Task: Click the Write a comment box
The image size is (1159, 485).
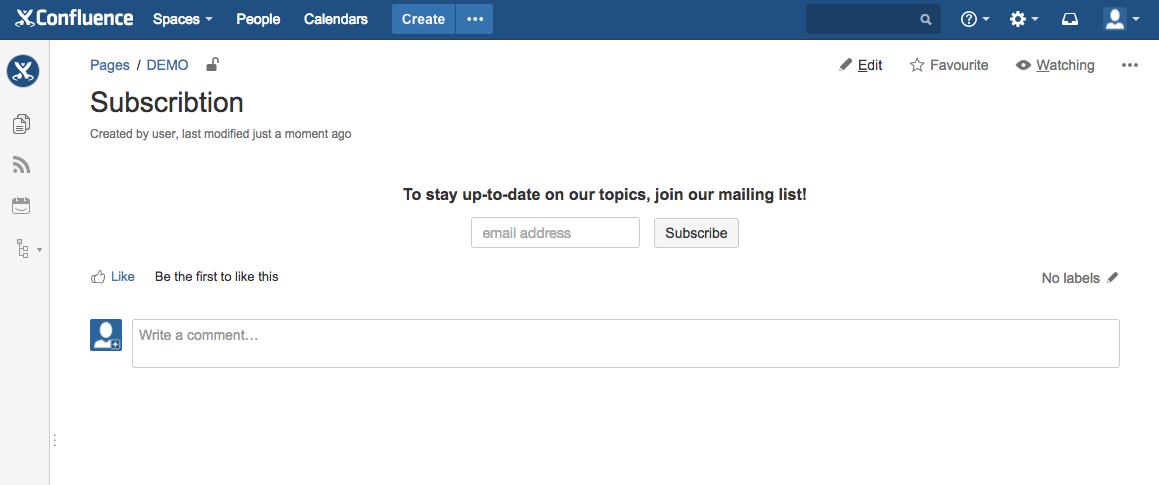Action: tap(625, 343)
